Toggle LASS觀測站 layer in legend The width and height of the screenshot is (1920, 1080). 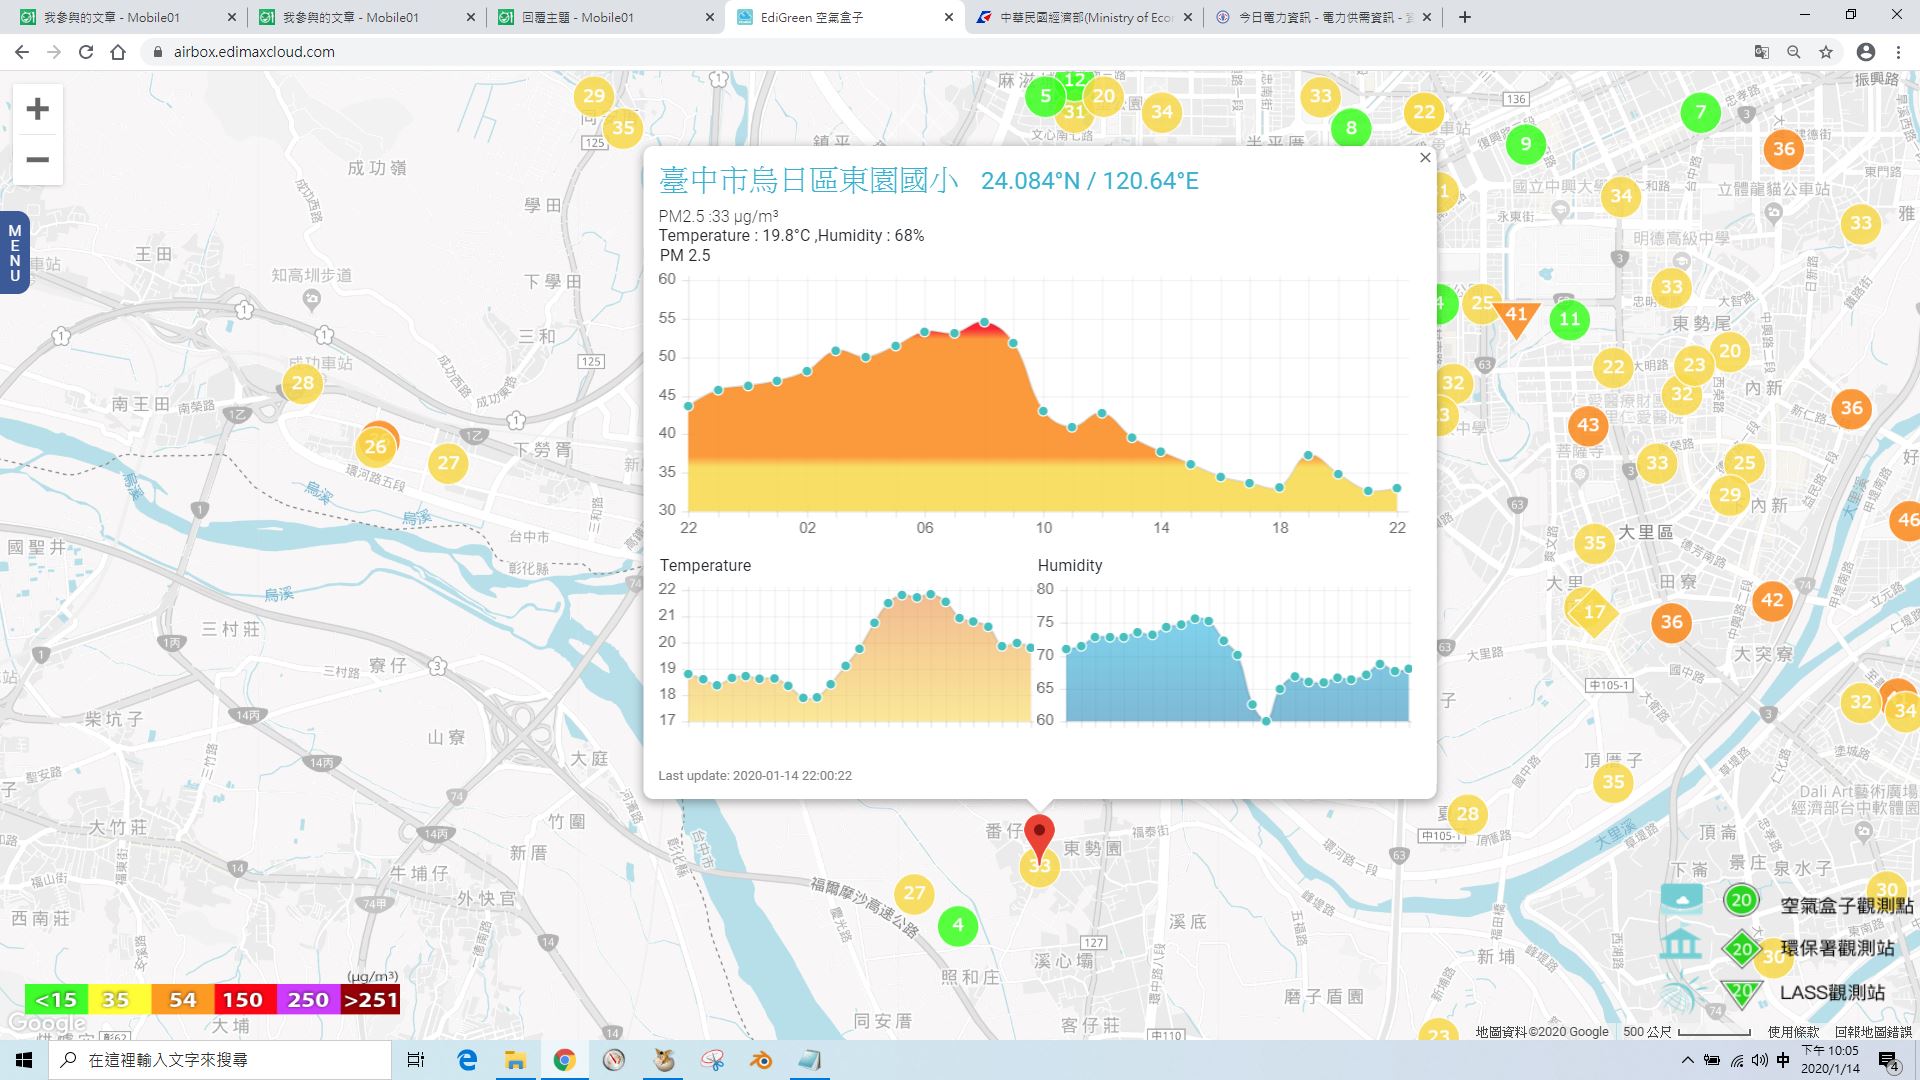pos(1742,993)
